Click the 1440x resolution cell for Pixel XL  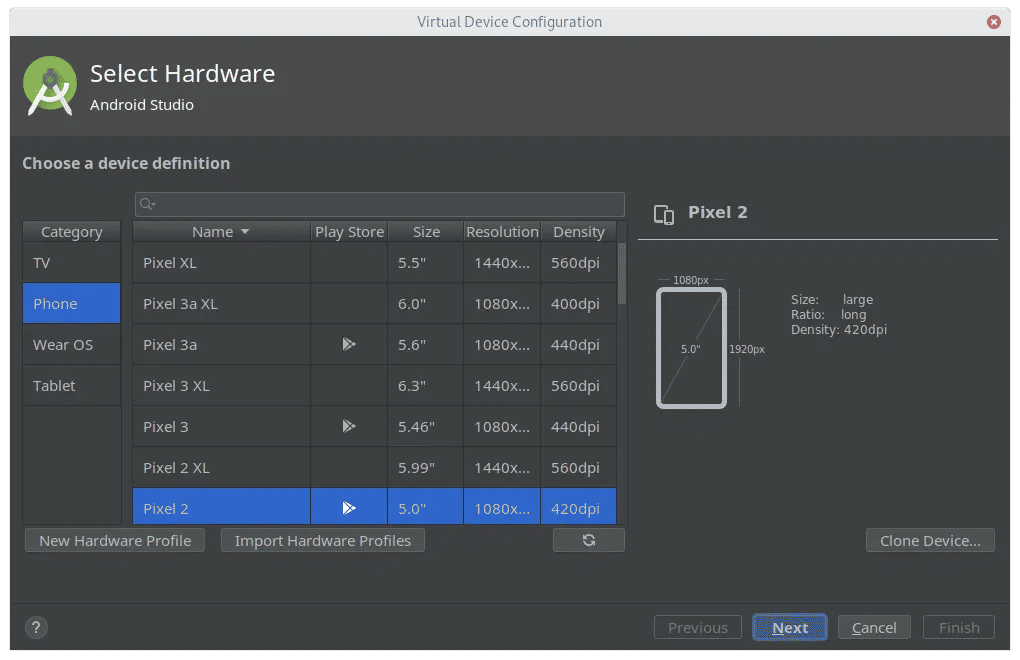[x=502, y=263]
